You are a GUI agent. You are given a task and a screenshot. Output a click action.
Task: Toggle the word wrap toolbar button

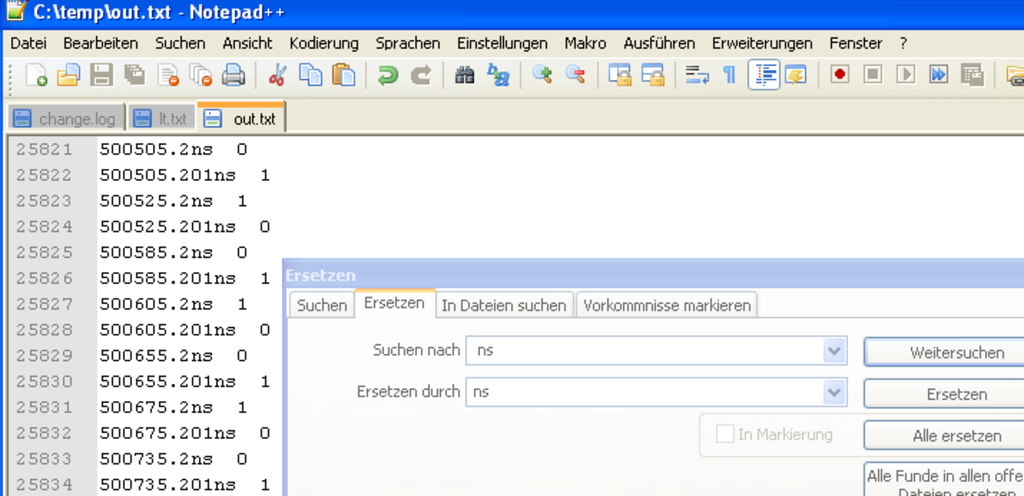coord(696,75)
